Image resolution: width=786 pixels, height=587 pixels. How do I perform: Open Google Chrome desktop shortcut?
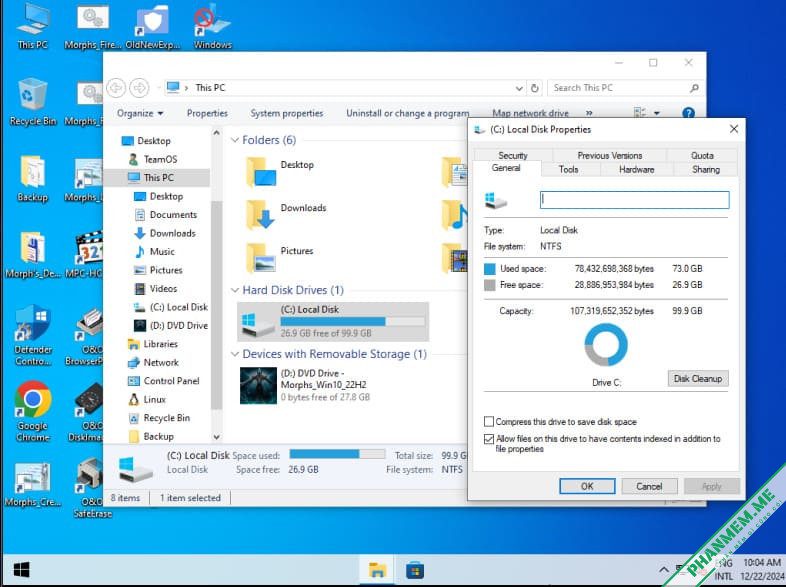point(33,411)
